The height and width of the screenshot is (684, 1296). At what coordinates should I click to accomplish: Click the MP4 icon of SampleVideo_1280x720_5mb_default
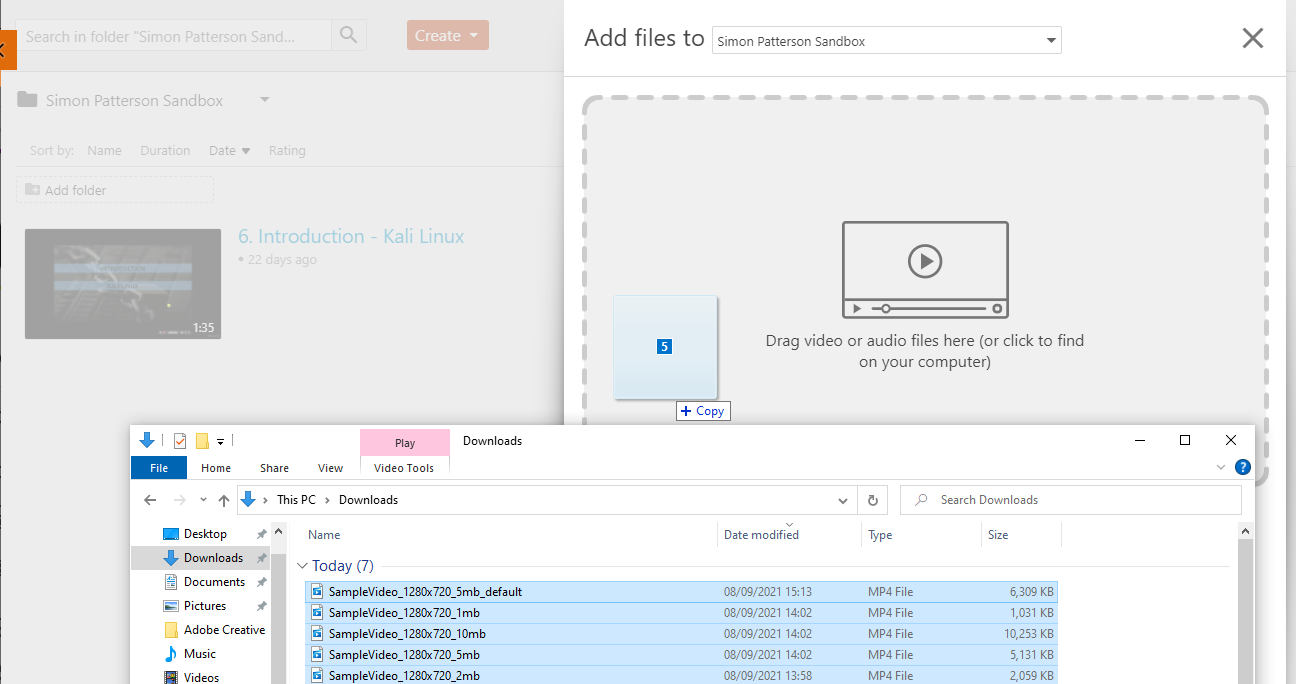pos(318,592)
